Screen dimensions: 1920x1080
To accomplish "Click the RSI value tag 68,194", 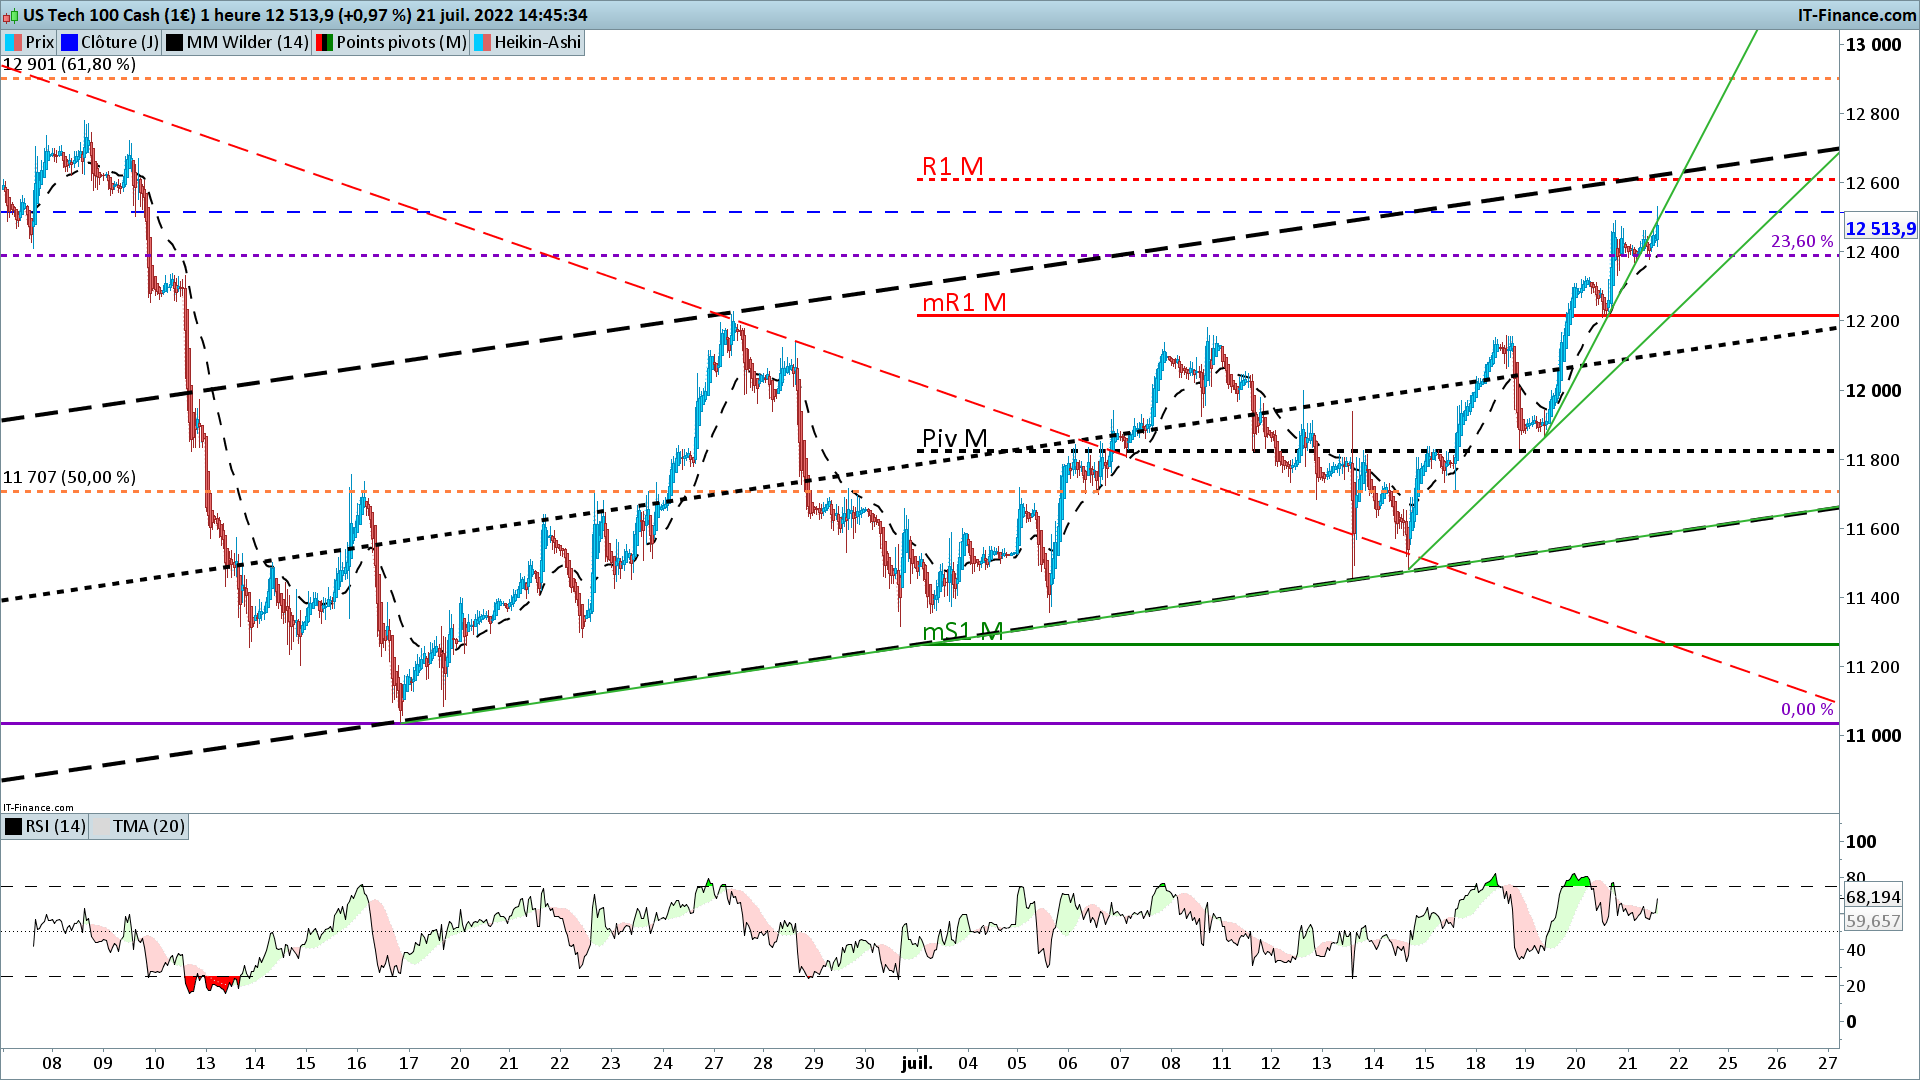I will coord(1873,897).
